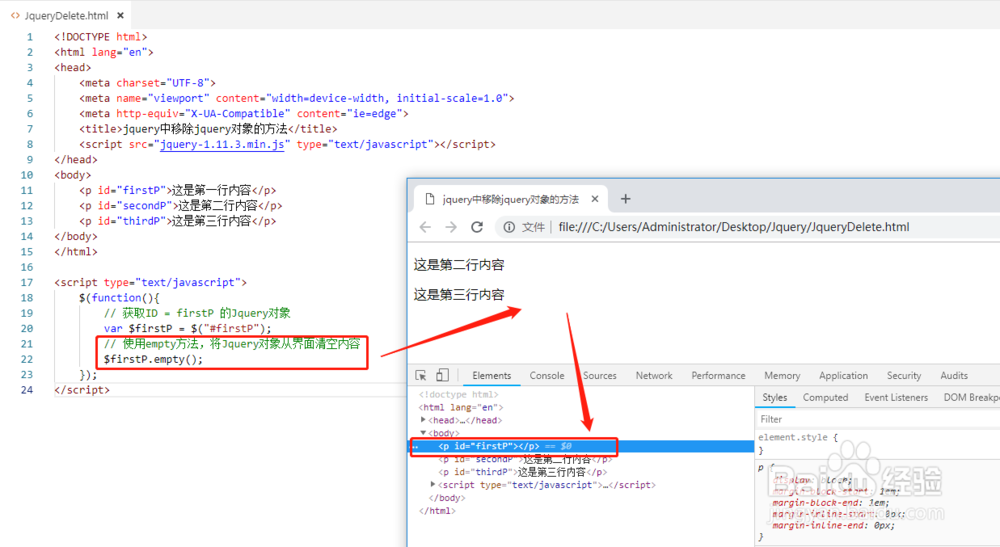
Task: Open the DOM Breakpoints sidebar pane
Action: 971,397
